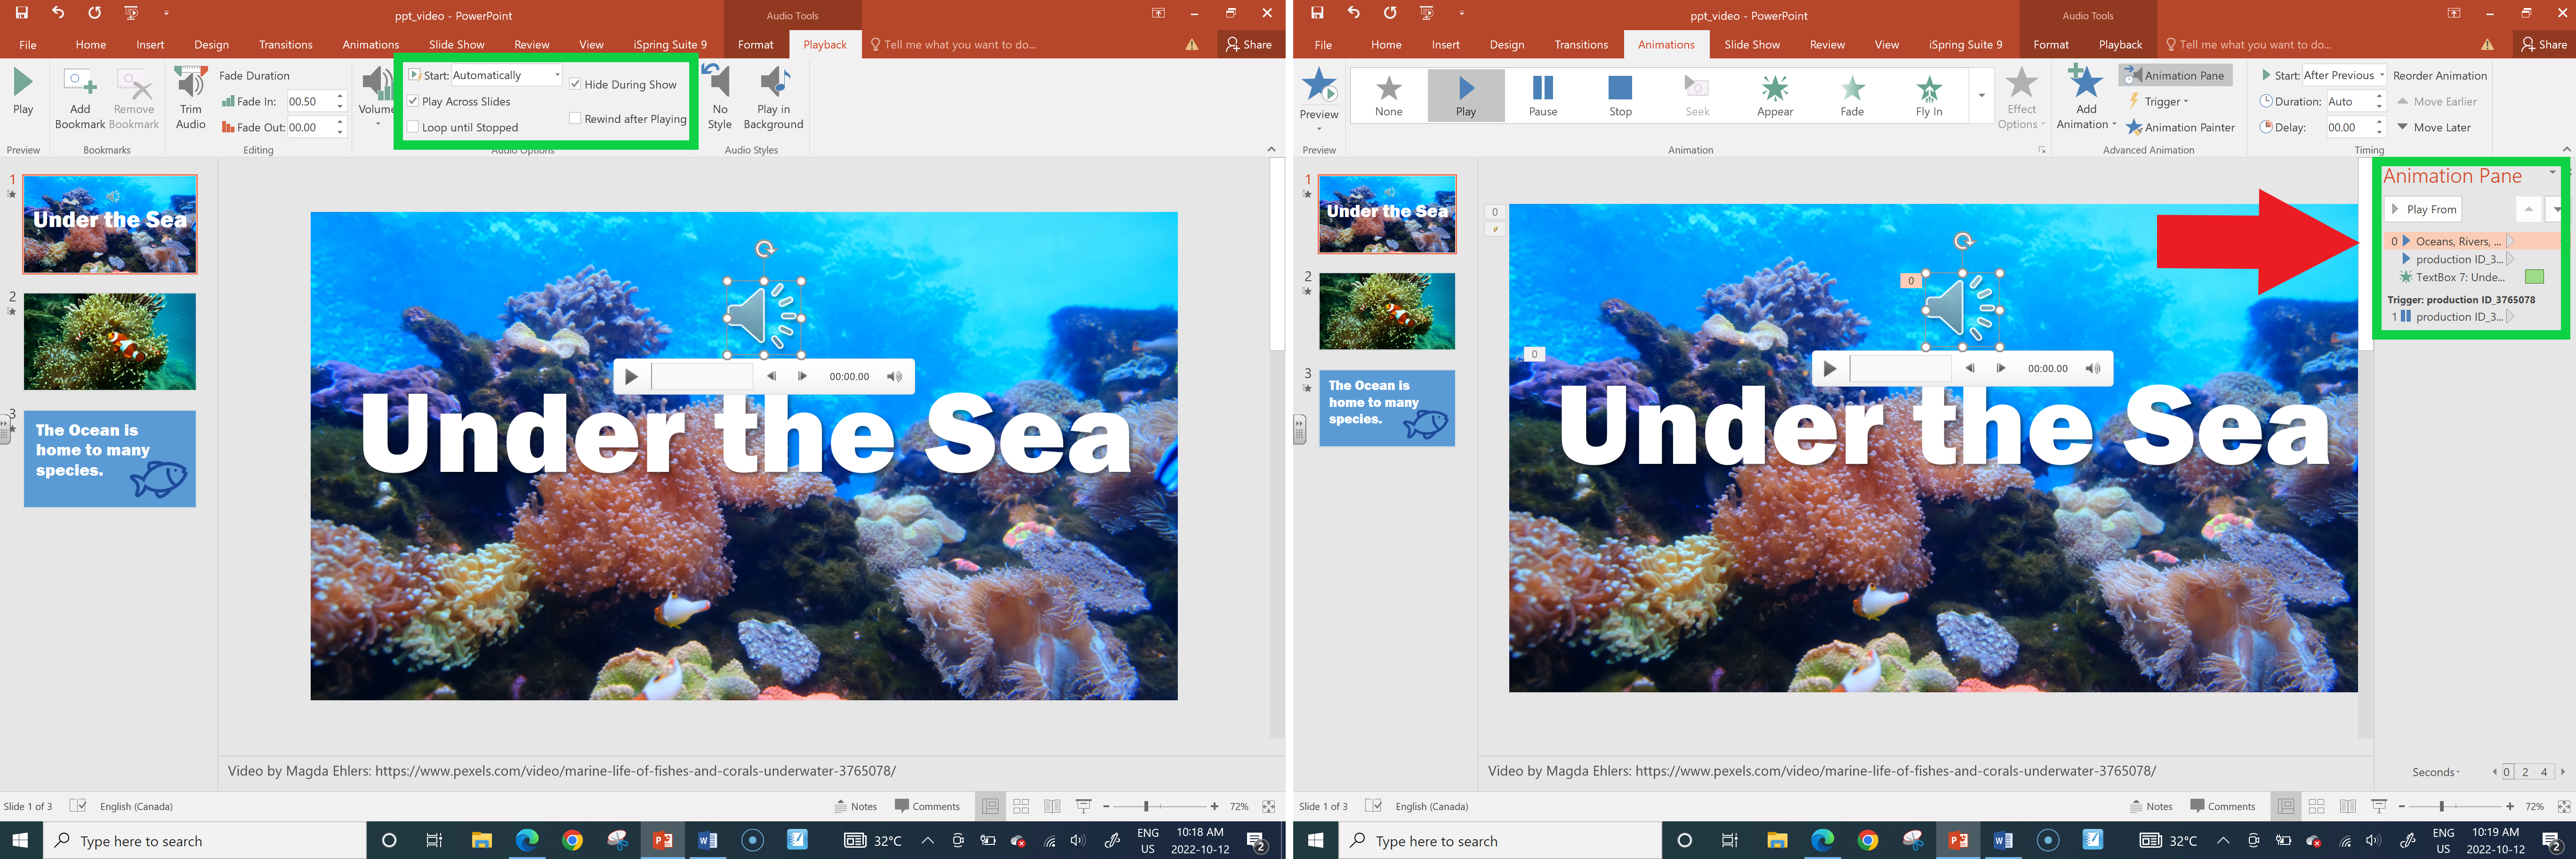The width and height of the screenshot is (2576, 859).
Task: Click the Animation Painter tool
Action: click(2180, 127)
